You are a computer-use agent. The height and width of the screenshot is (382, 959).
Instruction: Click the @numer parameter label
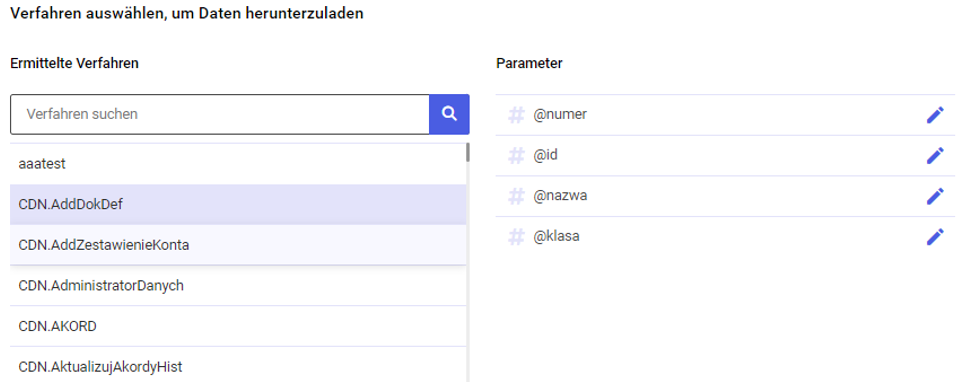coord(560,114)
